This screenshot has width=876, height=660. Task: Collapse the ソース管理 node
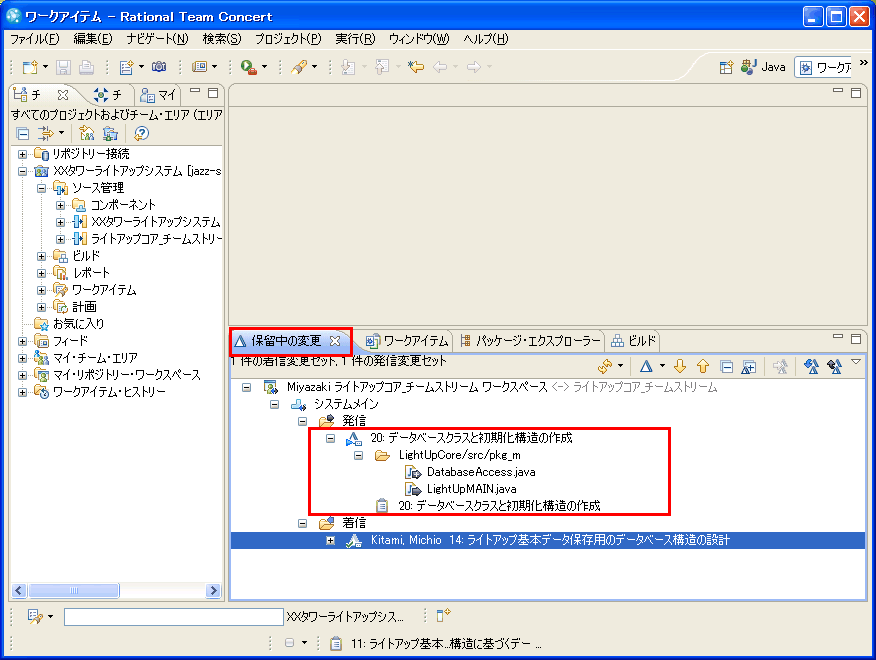41,188
